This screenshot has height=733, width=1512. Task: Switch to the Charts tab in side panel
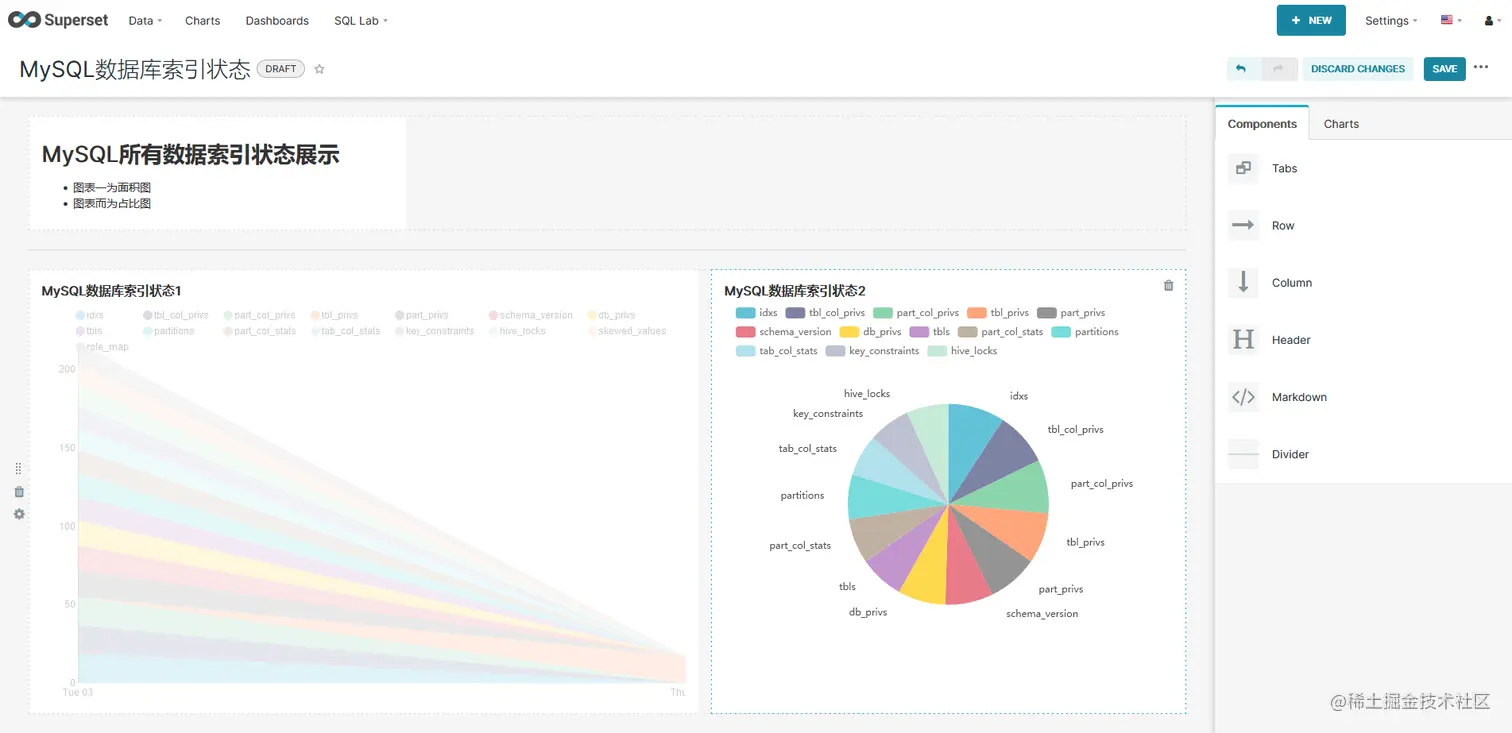tap(1341, 124)
